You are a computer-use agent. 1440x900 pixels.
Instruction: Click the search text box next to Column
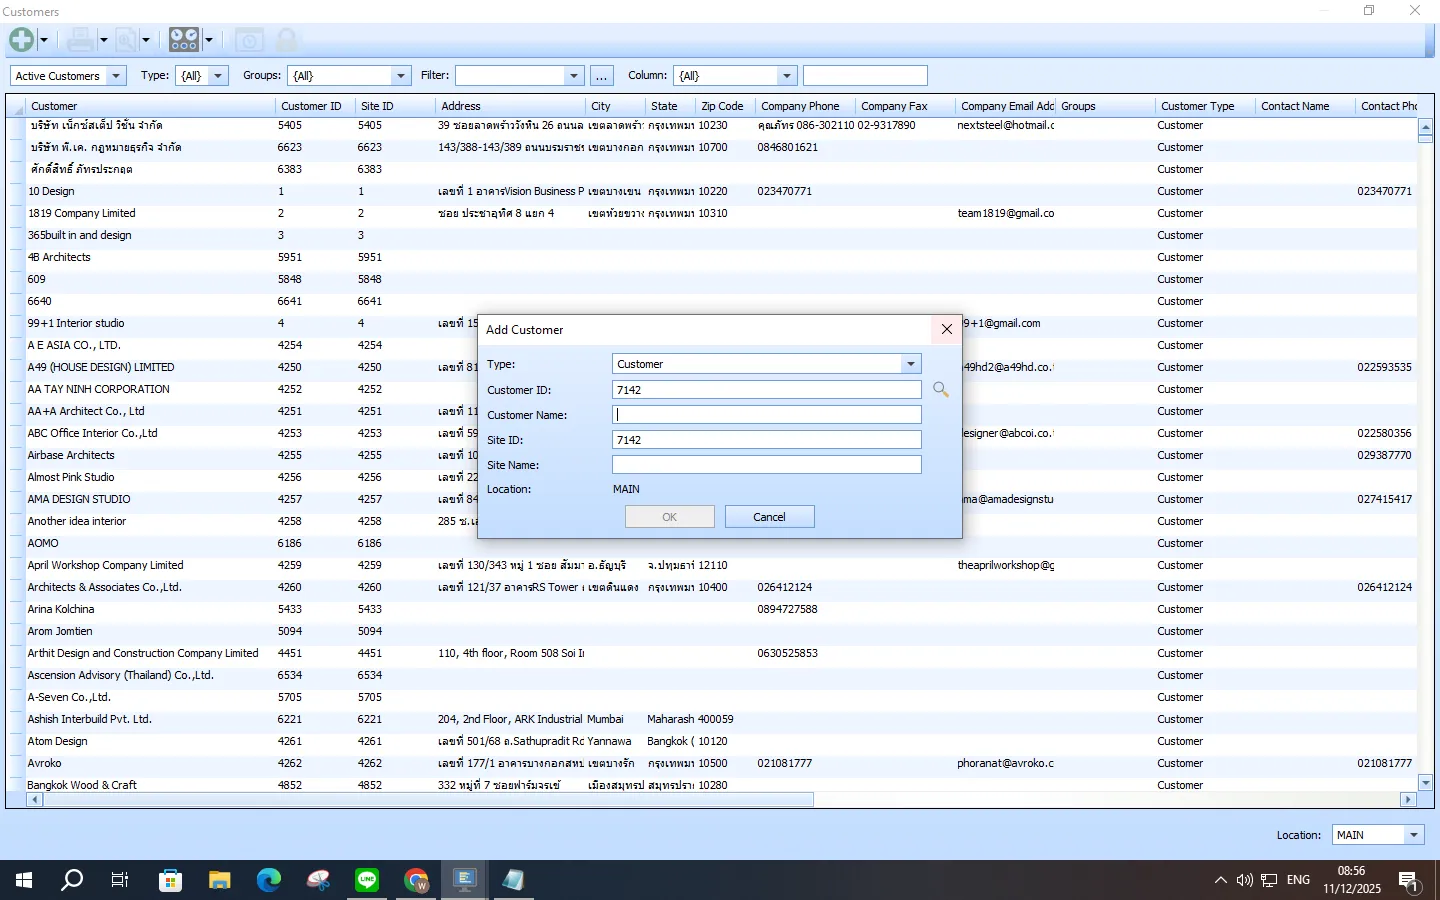coord(865,76)
